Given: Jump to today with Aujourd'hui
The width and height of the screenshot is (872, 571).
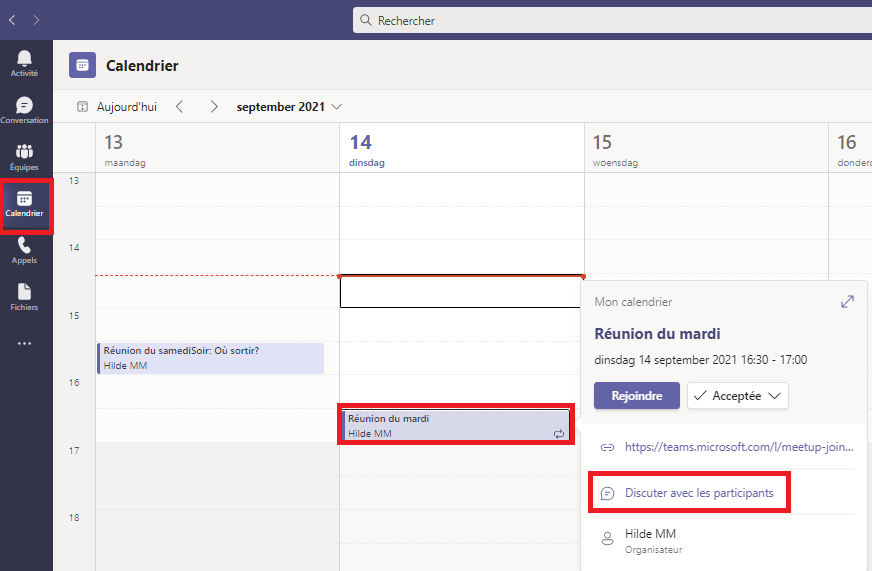Looking at the screenshot, I should (x=127, y=107).
